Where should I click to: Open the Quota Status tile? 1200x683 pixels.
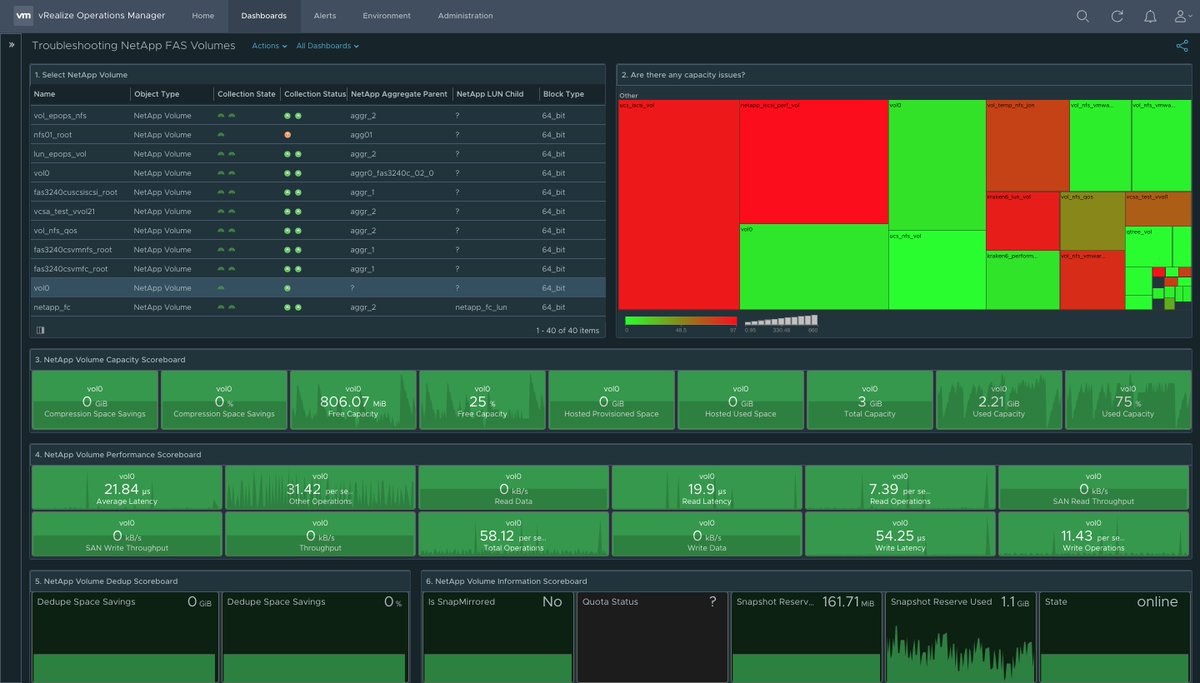[652, 637]
